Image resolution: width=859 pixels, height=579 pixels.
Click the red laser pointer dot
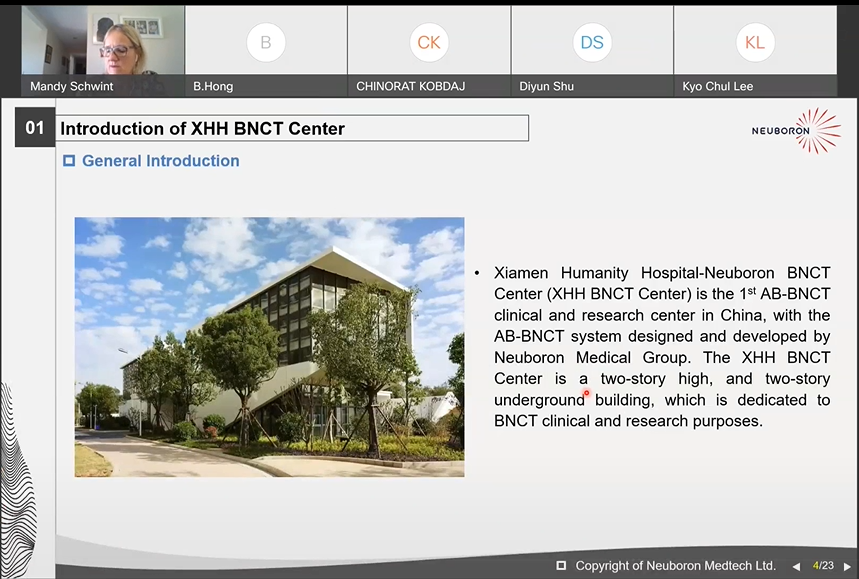point(587,393)
